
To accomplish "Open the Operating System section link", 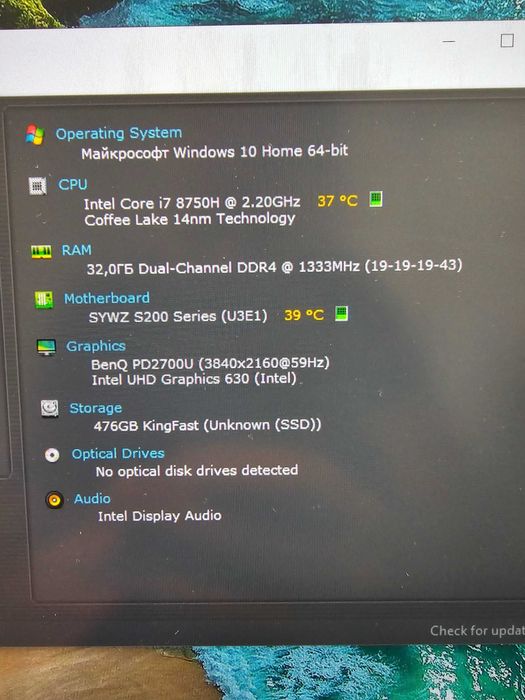I will (119, 133).
